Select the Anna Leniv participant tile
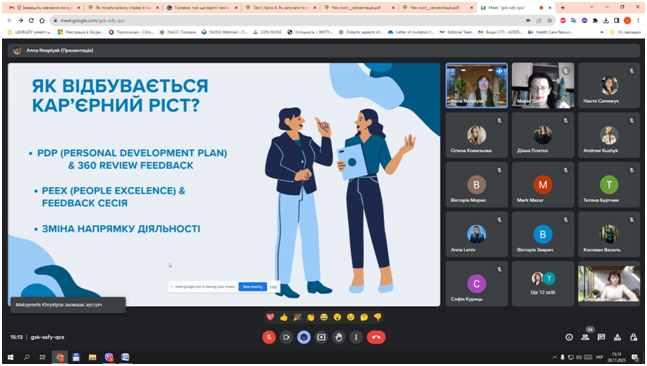 coord(477,234)
